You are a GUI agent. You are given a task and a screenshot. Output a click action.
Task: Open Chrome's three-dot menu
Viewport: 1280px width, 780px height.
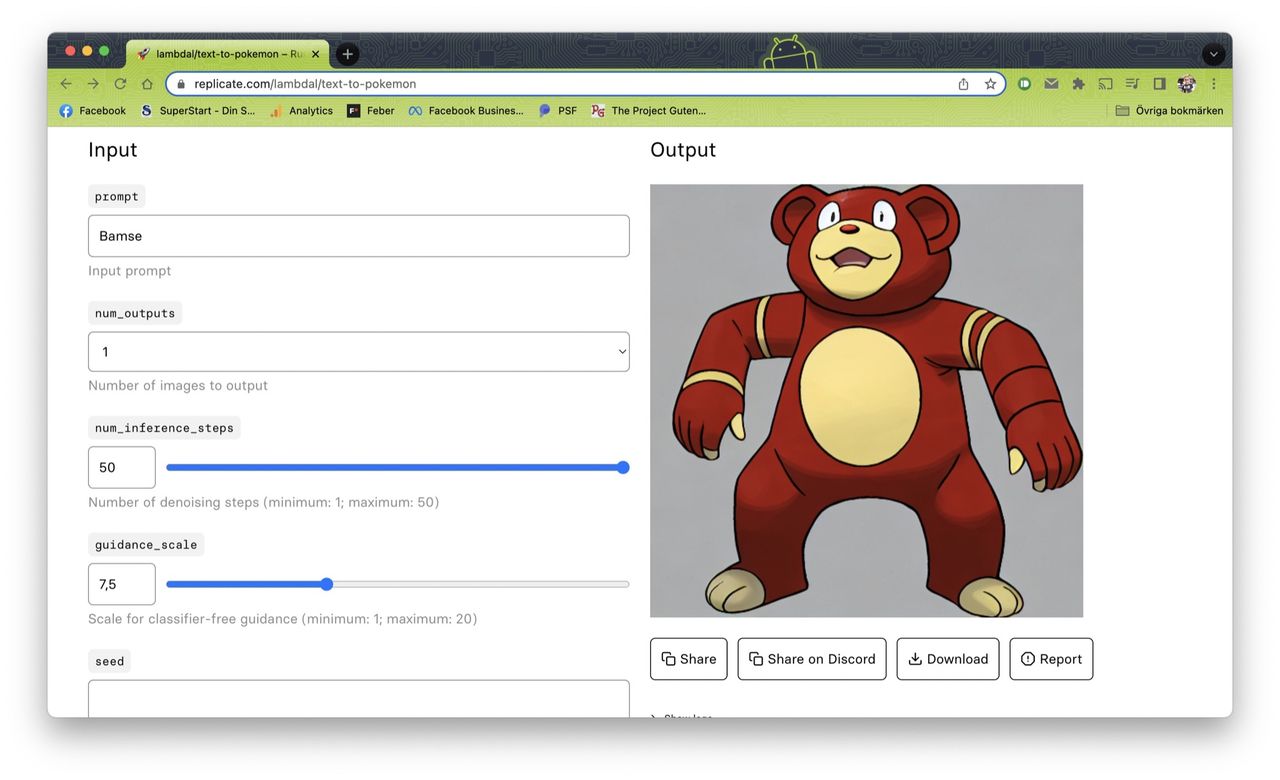(1214, 84)
